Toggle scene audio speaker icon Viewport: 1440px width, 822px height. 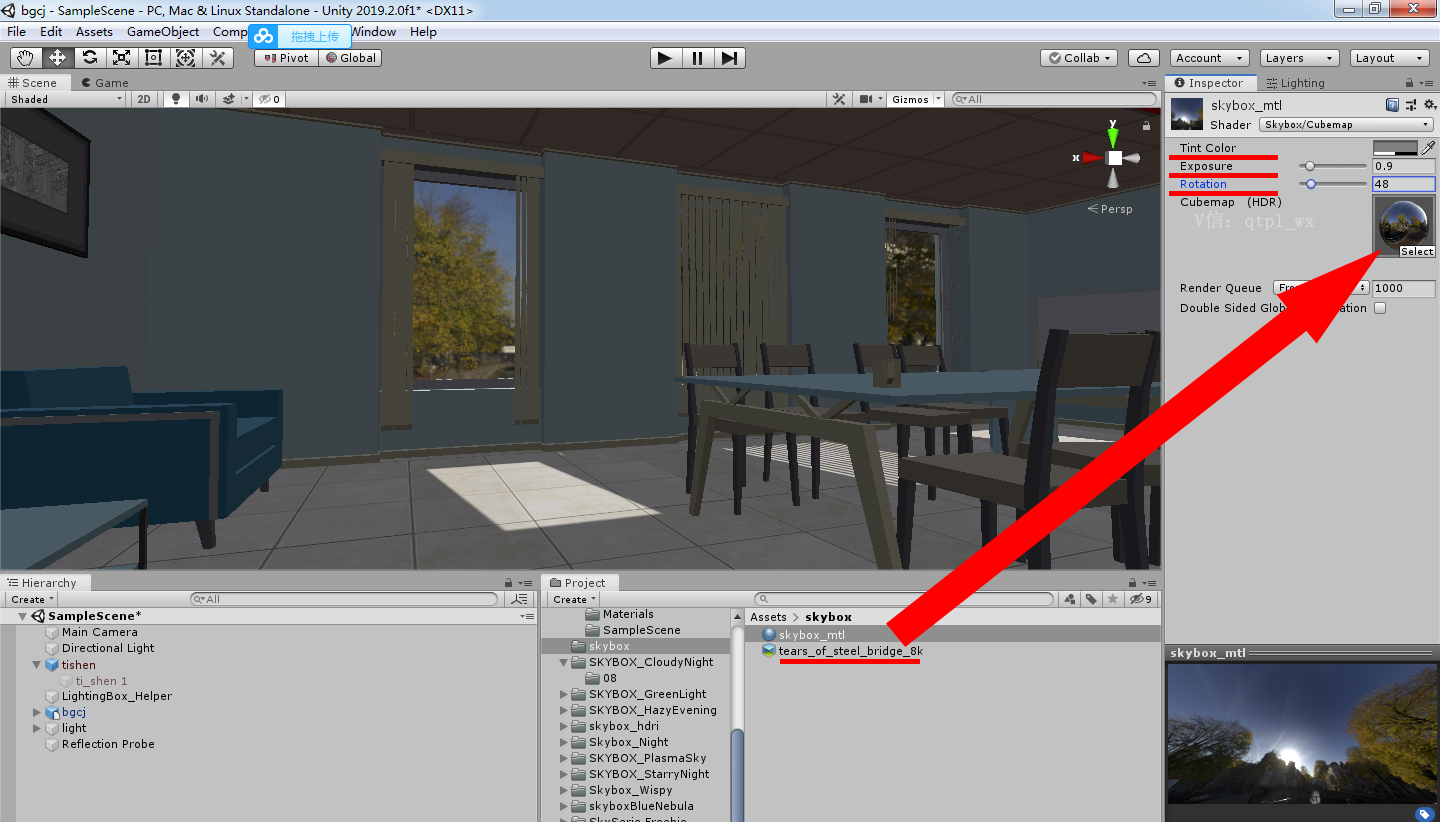tap(202, 99)
